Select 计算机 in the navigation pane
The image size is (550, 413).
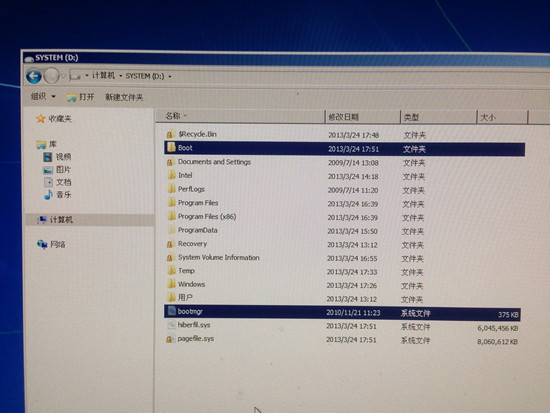(90, 220)
